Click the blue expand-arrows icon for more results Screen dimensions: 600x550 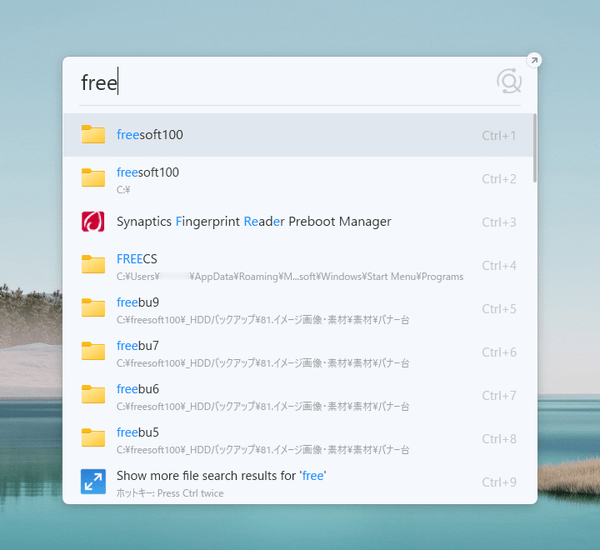click(93, 481)
